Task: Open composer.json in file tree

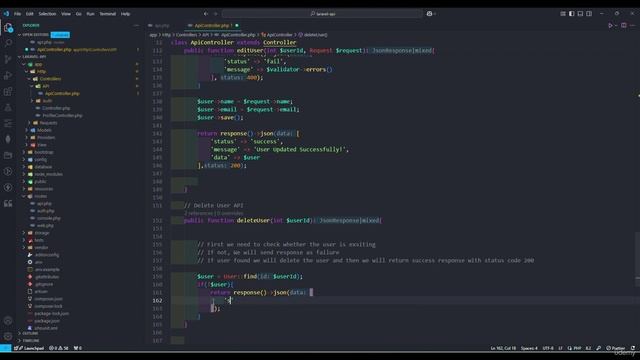Action: [48, 299]
